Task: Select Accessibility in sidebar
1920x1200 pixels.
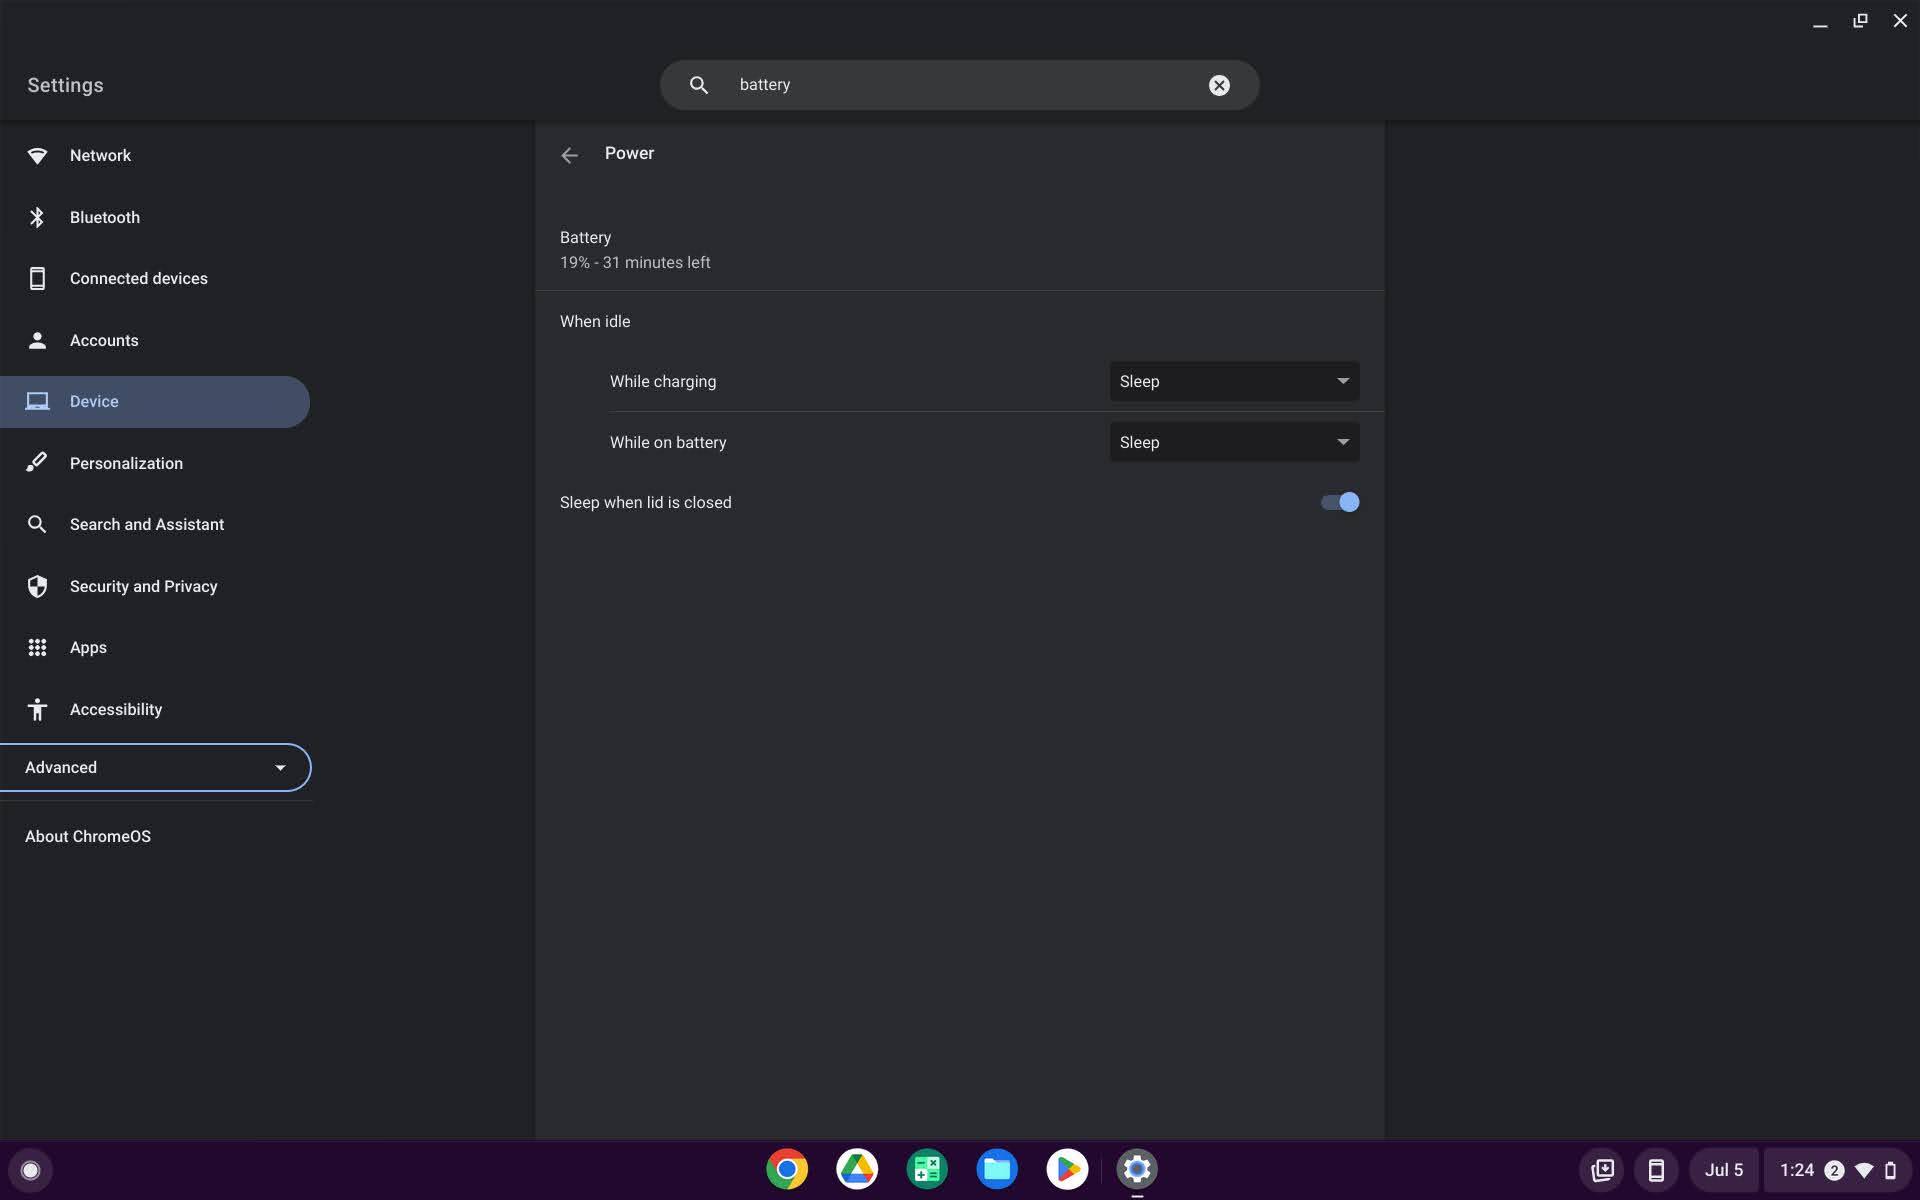Action: pyautogui.click(x=115, y=709)
